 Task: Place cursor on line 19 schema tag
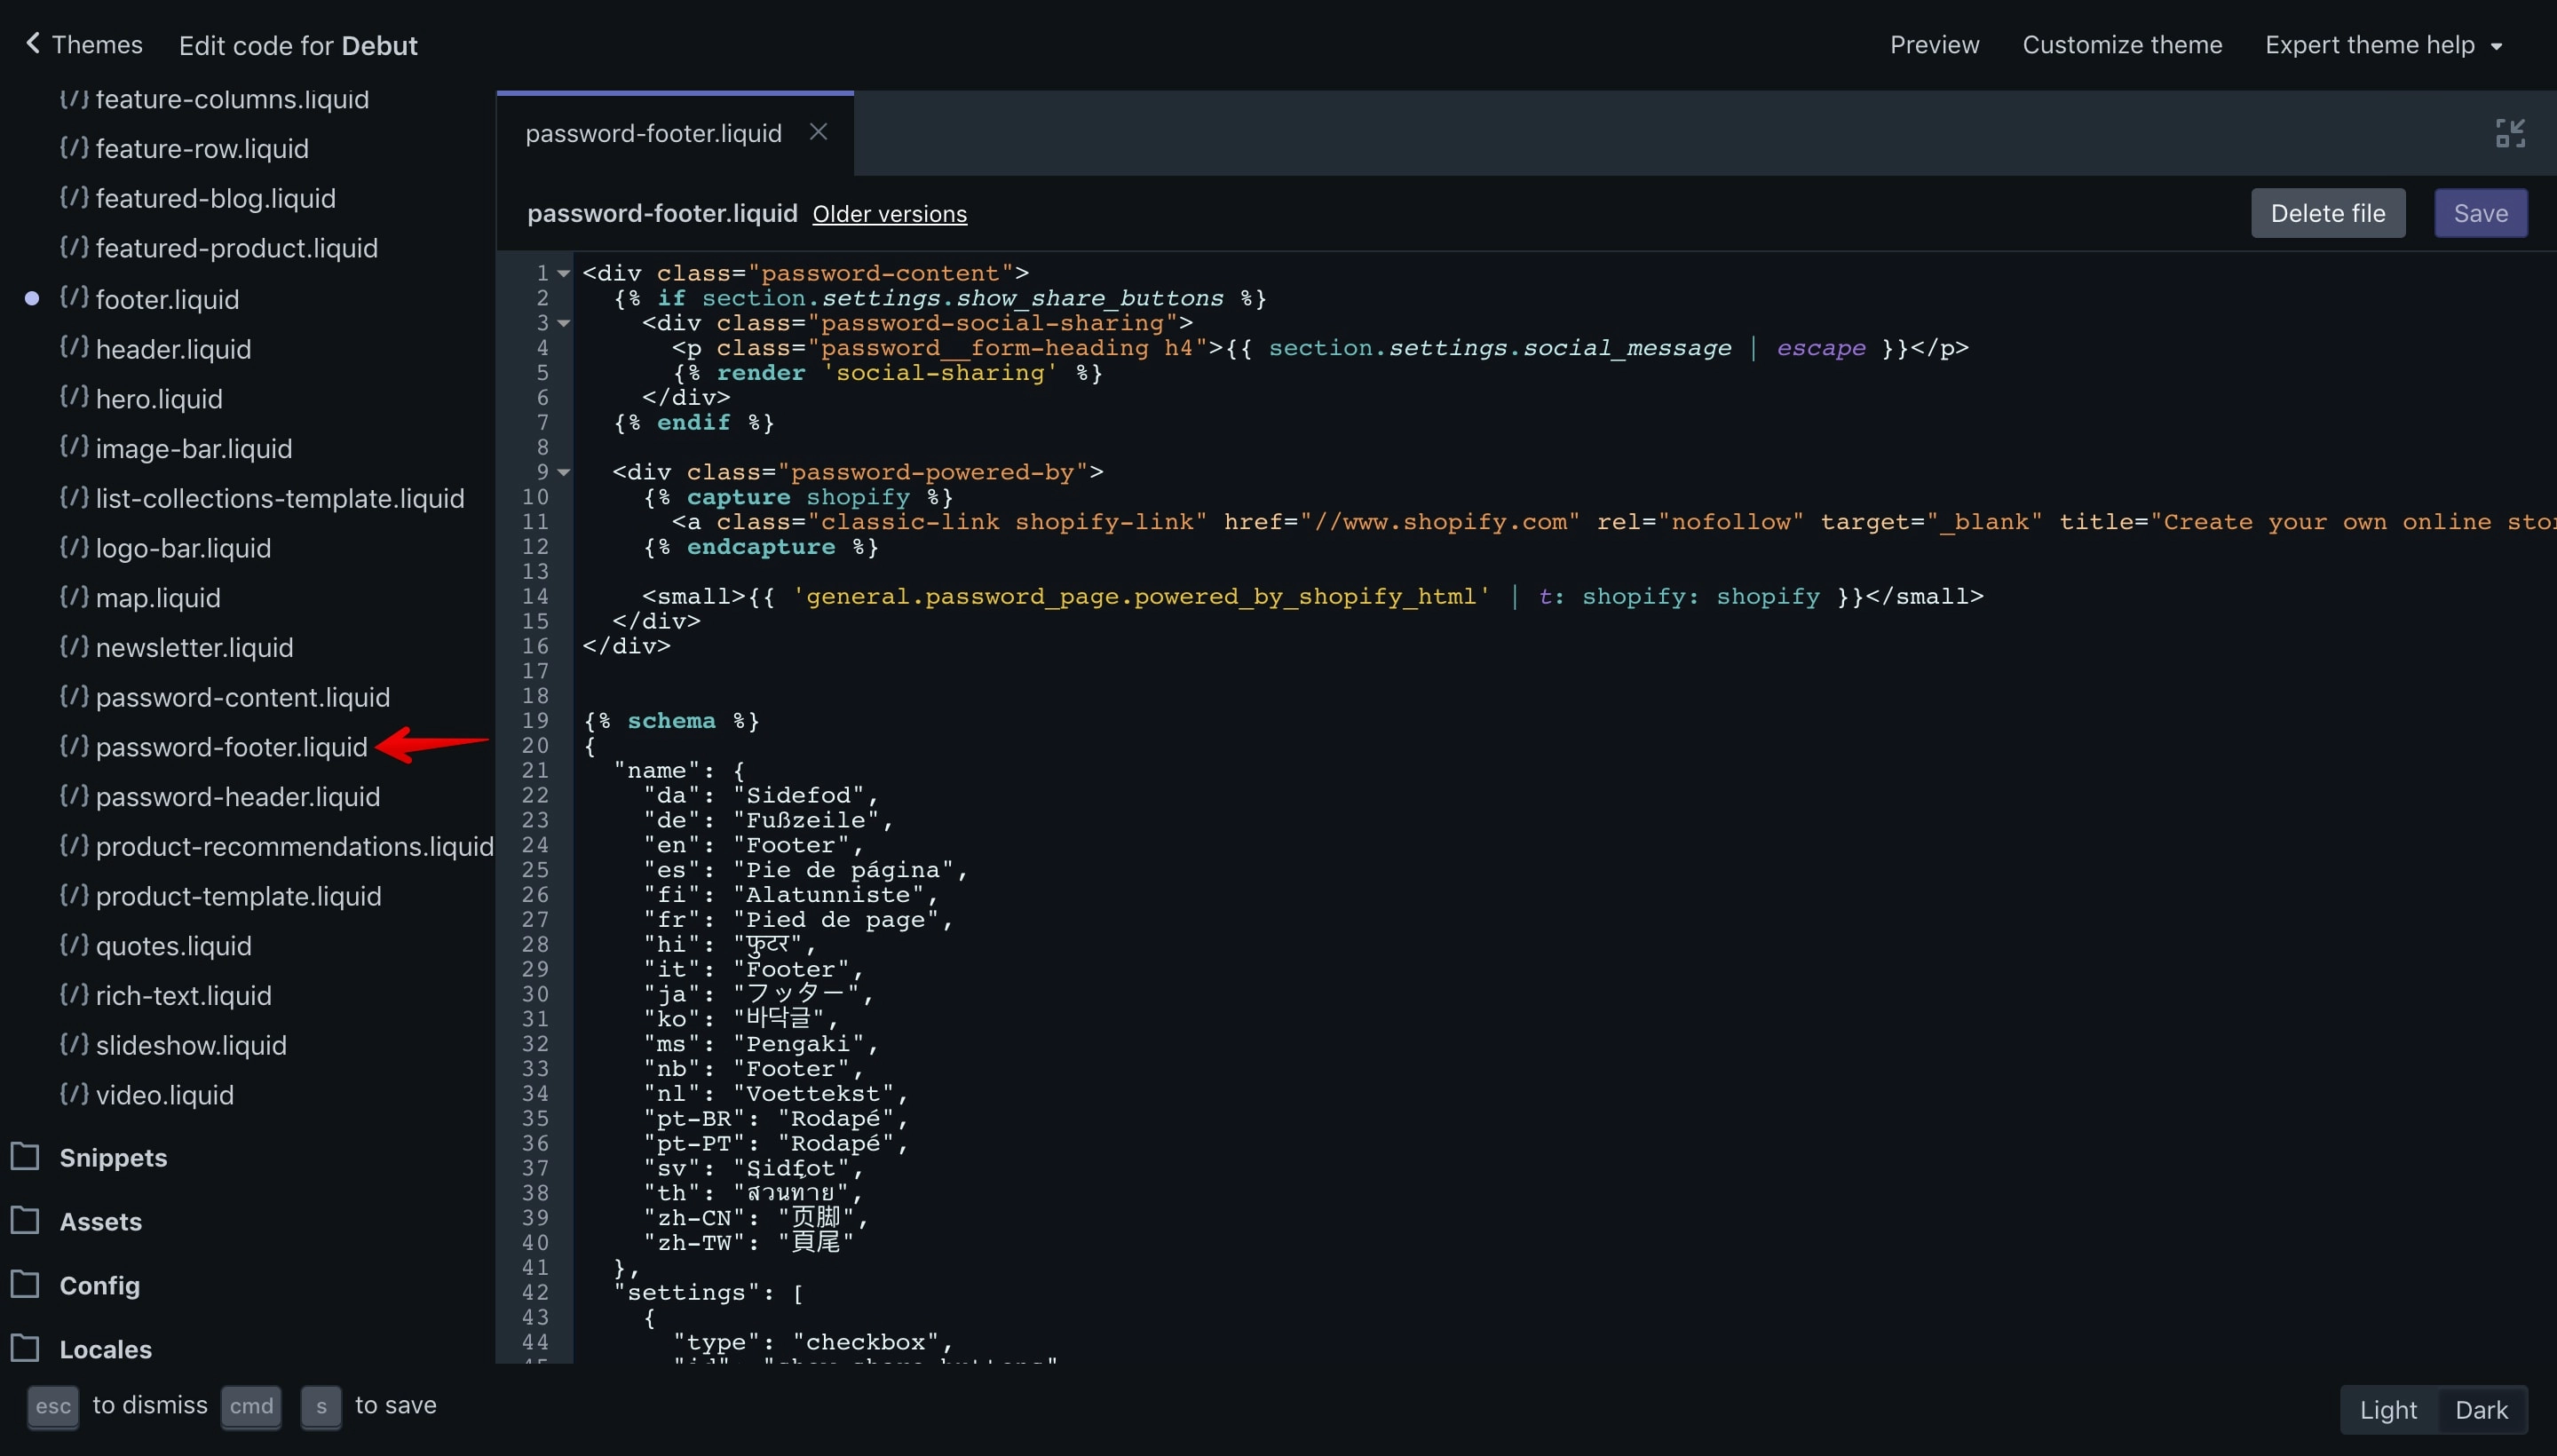click(671, 721)
